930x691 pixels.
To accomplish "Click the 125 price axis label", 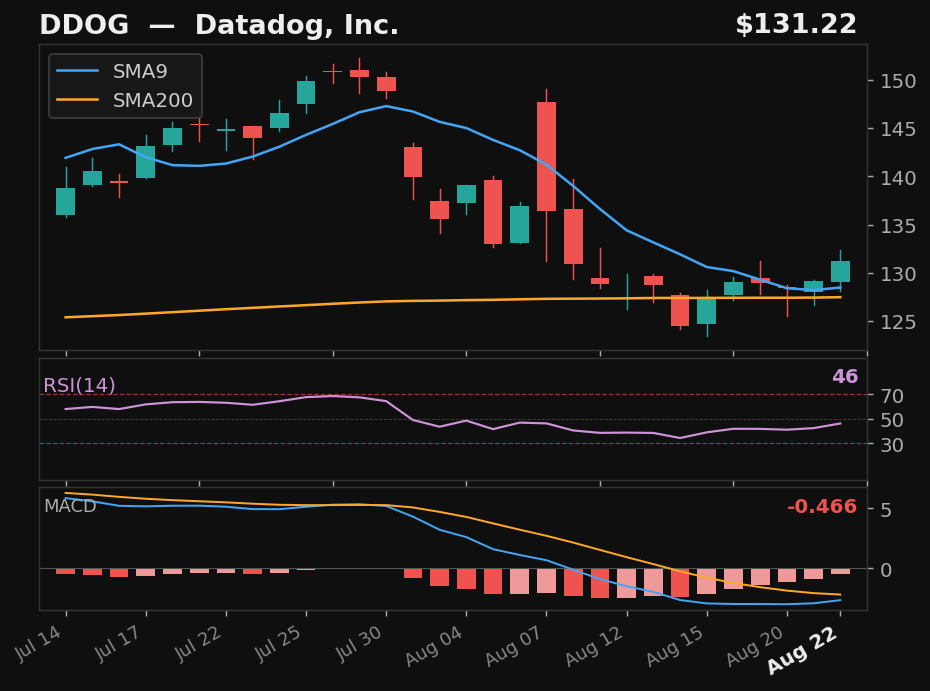I will (898, 323).
